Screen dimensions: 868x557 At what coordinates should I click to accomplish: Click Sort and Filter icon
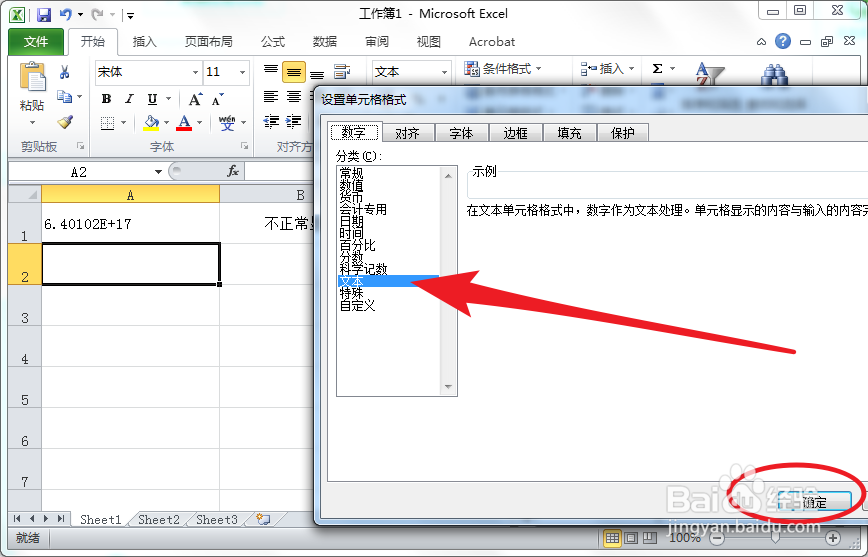pyautogui.click(x=709, y=73)
